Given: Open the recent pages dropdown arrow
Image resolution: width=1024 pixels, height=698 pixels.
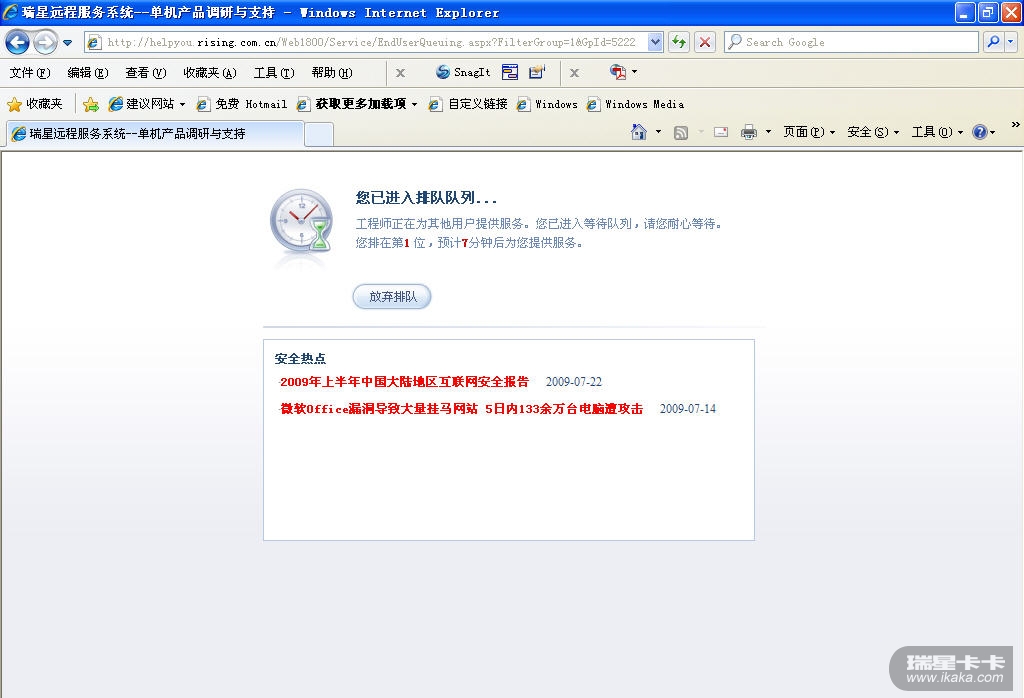Looking at the screenshot, I should (67, 43).
